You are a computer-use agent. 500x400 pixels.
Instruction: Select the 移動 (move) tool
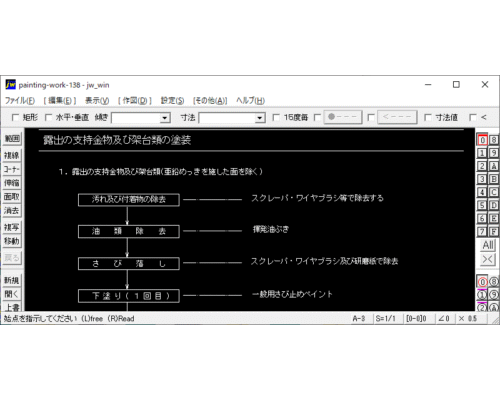[12, 241]
